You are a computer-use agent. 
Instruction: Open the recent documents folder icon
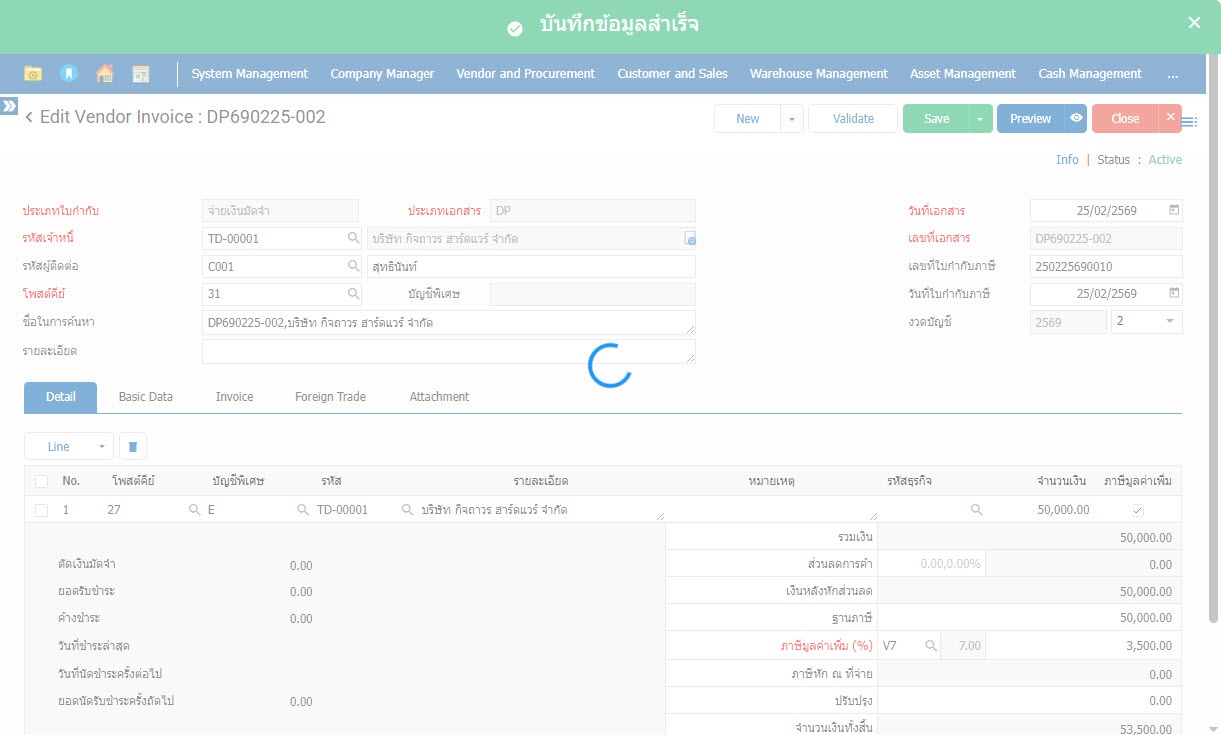coord(33,74)
